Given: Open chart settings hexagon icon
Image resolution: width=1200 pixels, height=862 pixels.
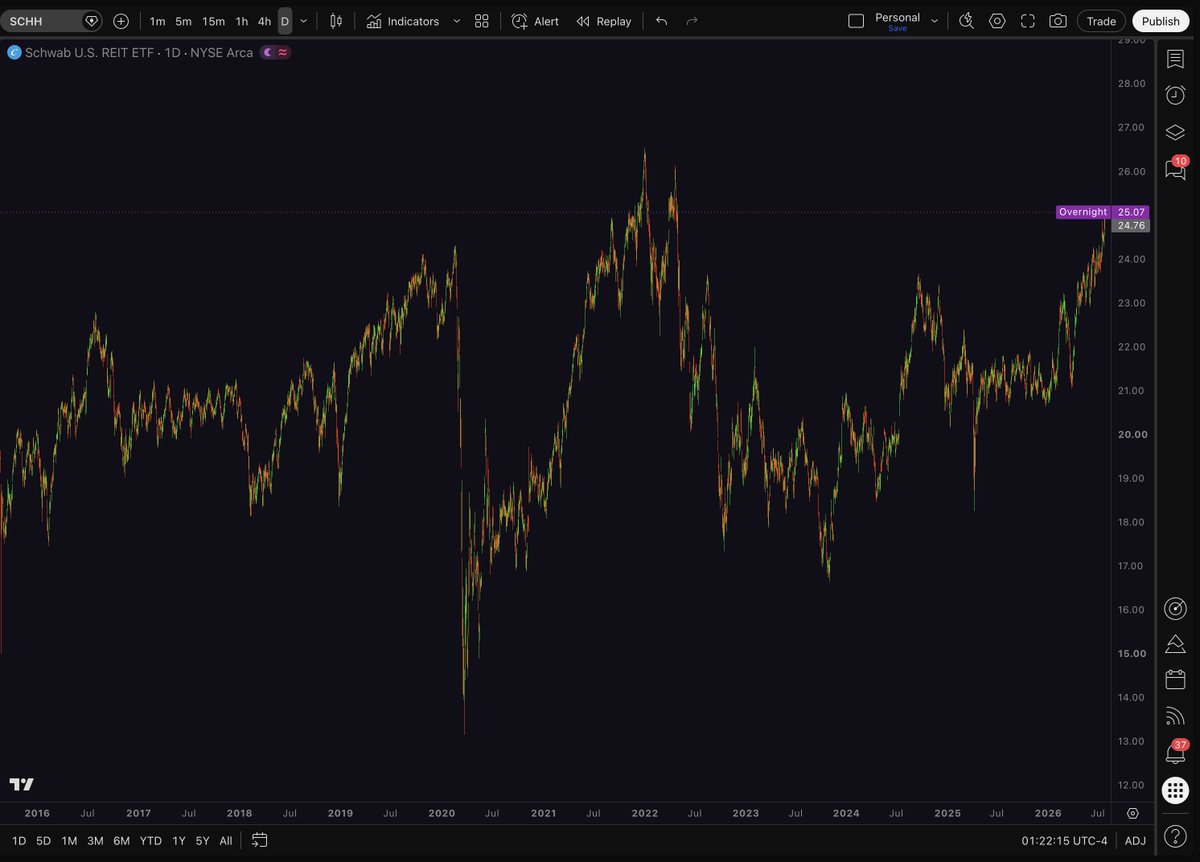Looking at the screenshot, I should [997, 21].
